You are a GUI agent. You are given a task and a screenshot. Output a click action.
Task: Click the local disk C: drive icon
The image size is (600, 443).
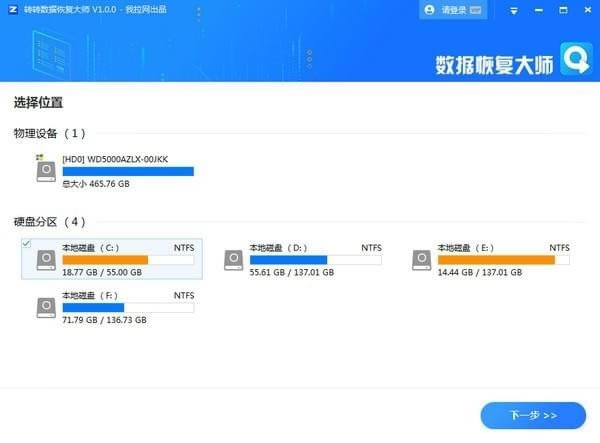(x=46, y=260)
